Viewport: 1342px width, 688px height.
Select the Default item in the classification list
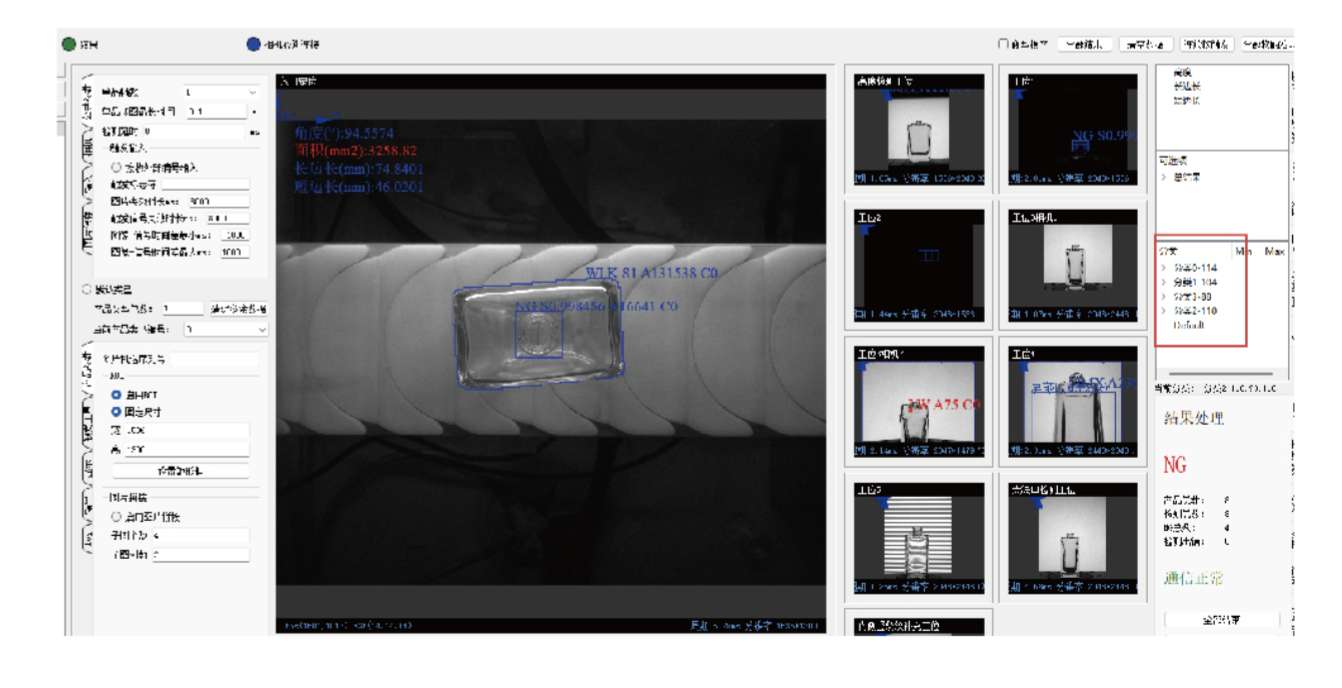coord(1189,325)
